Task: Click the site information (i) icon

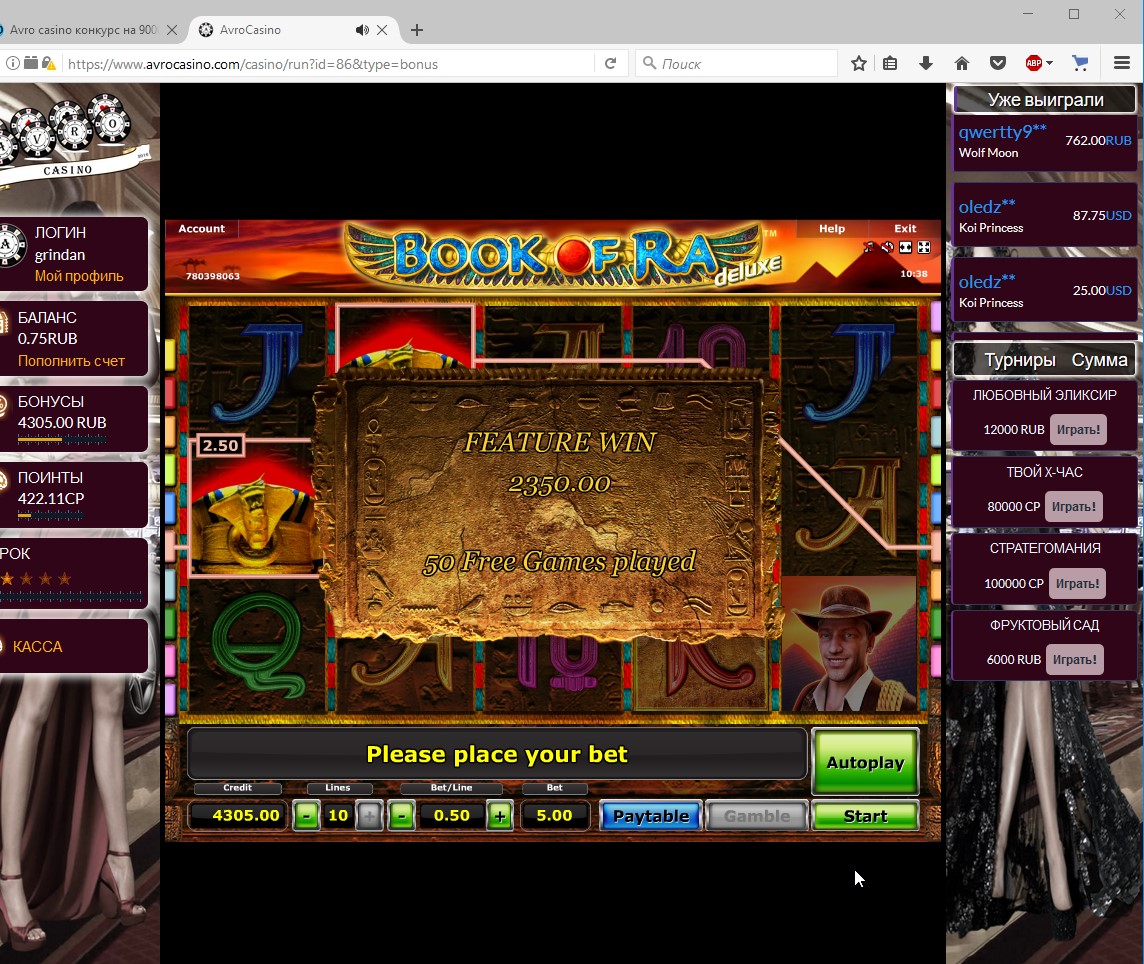Action: [12, 63]
